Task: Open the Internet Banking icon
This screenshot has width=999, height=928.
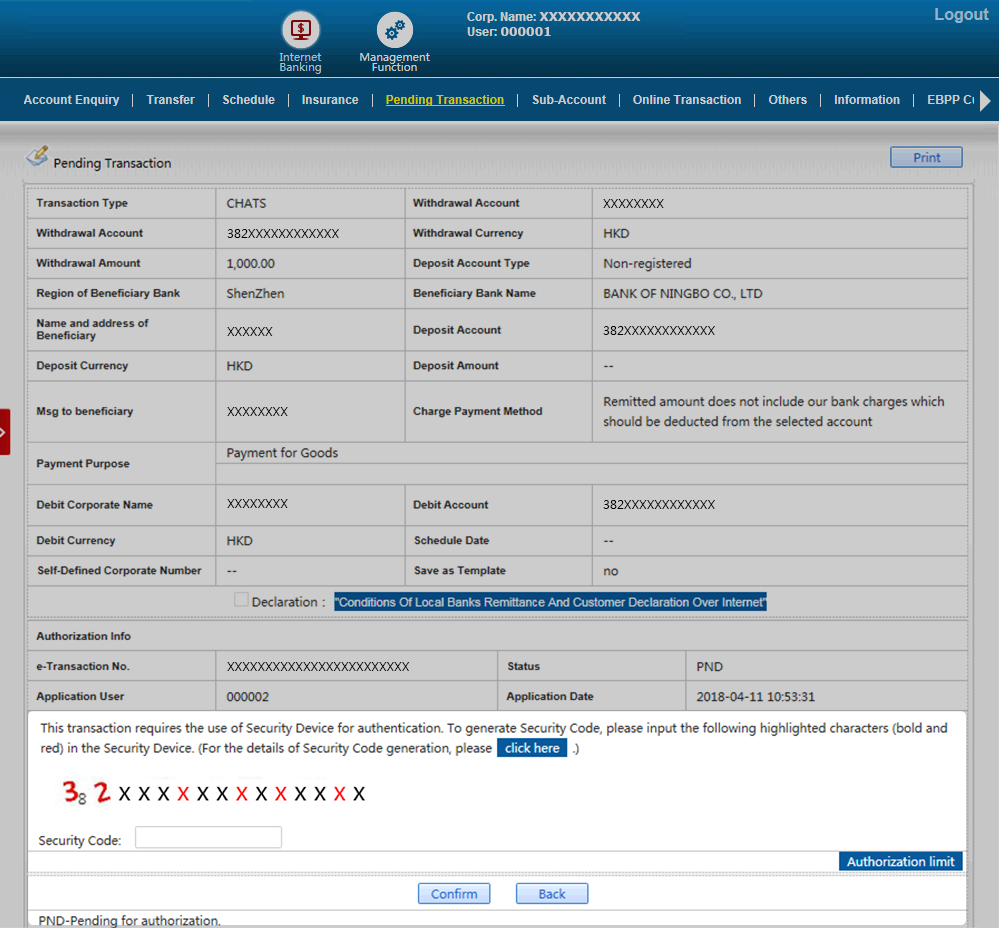Action: point(300,30)
